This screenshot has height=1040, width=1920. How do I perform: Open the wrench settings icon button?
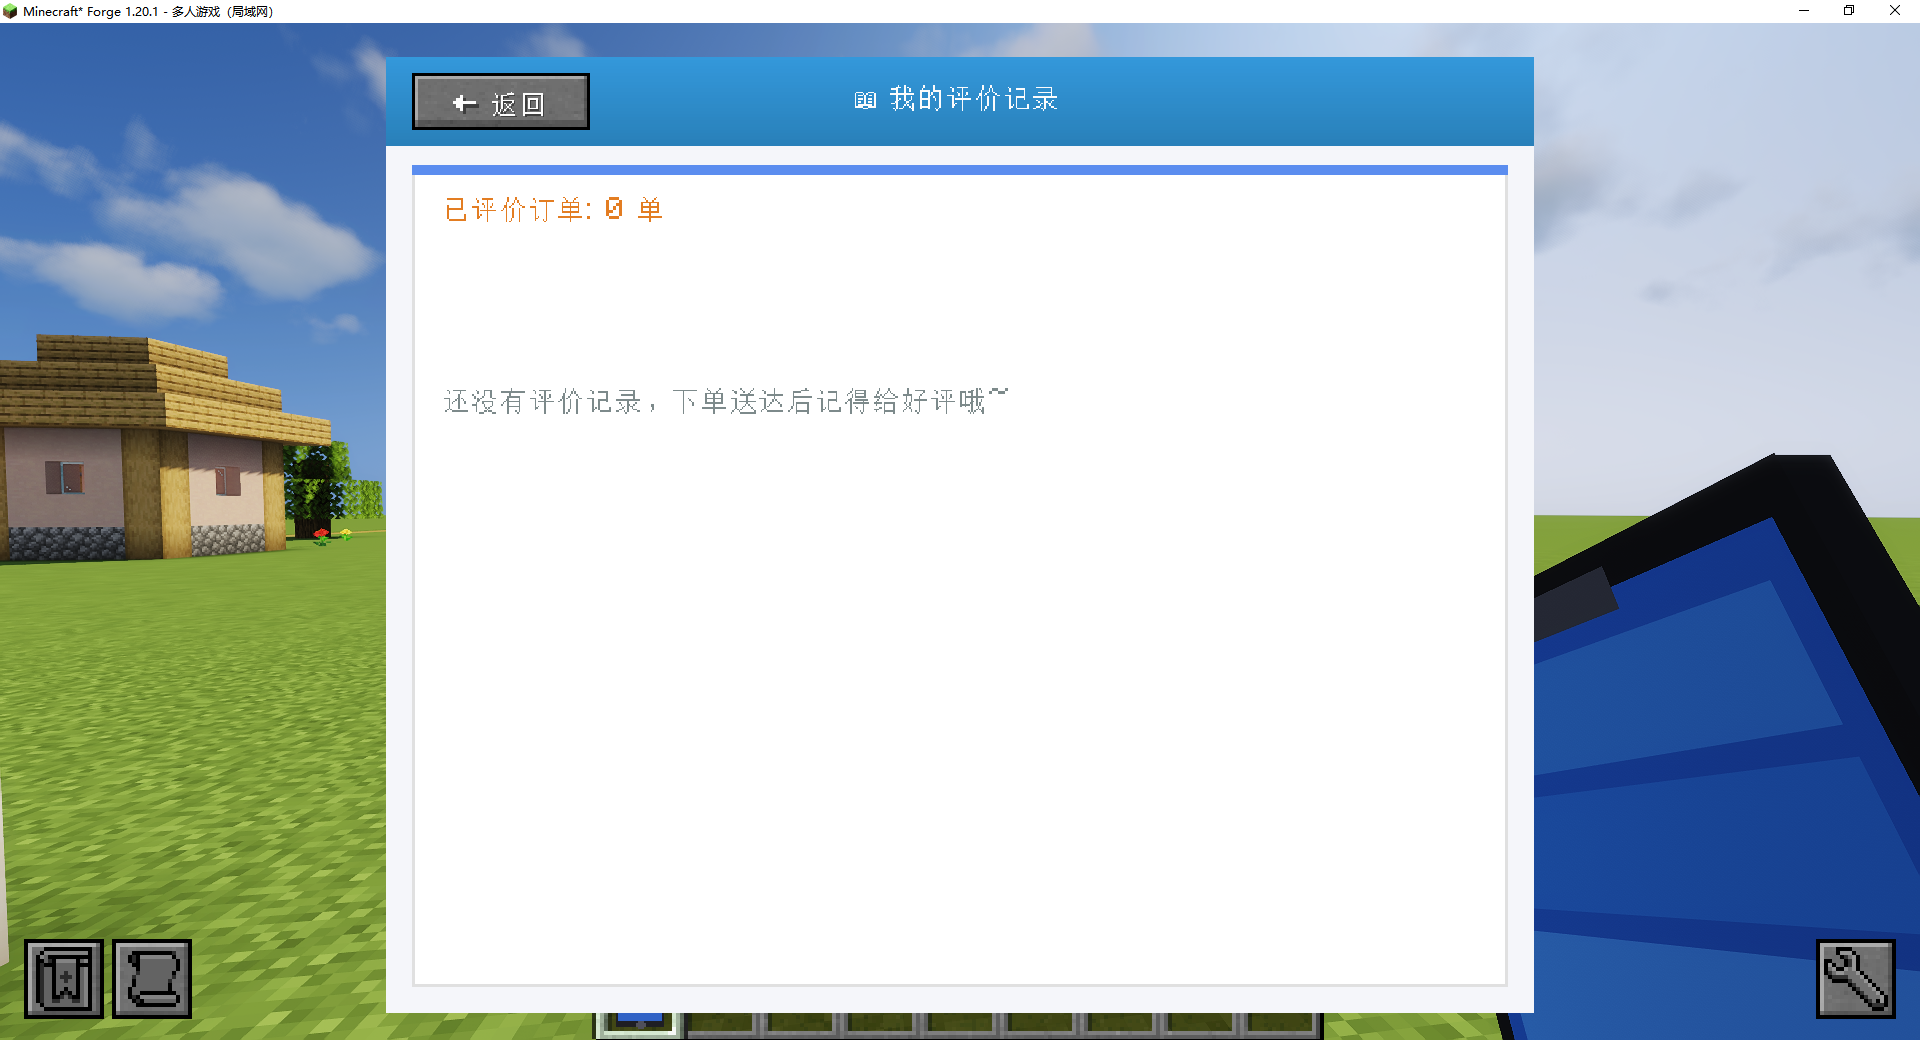1856,979
